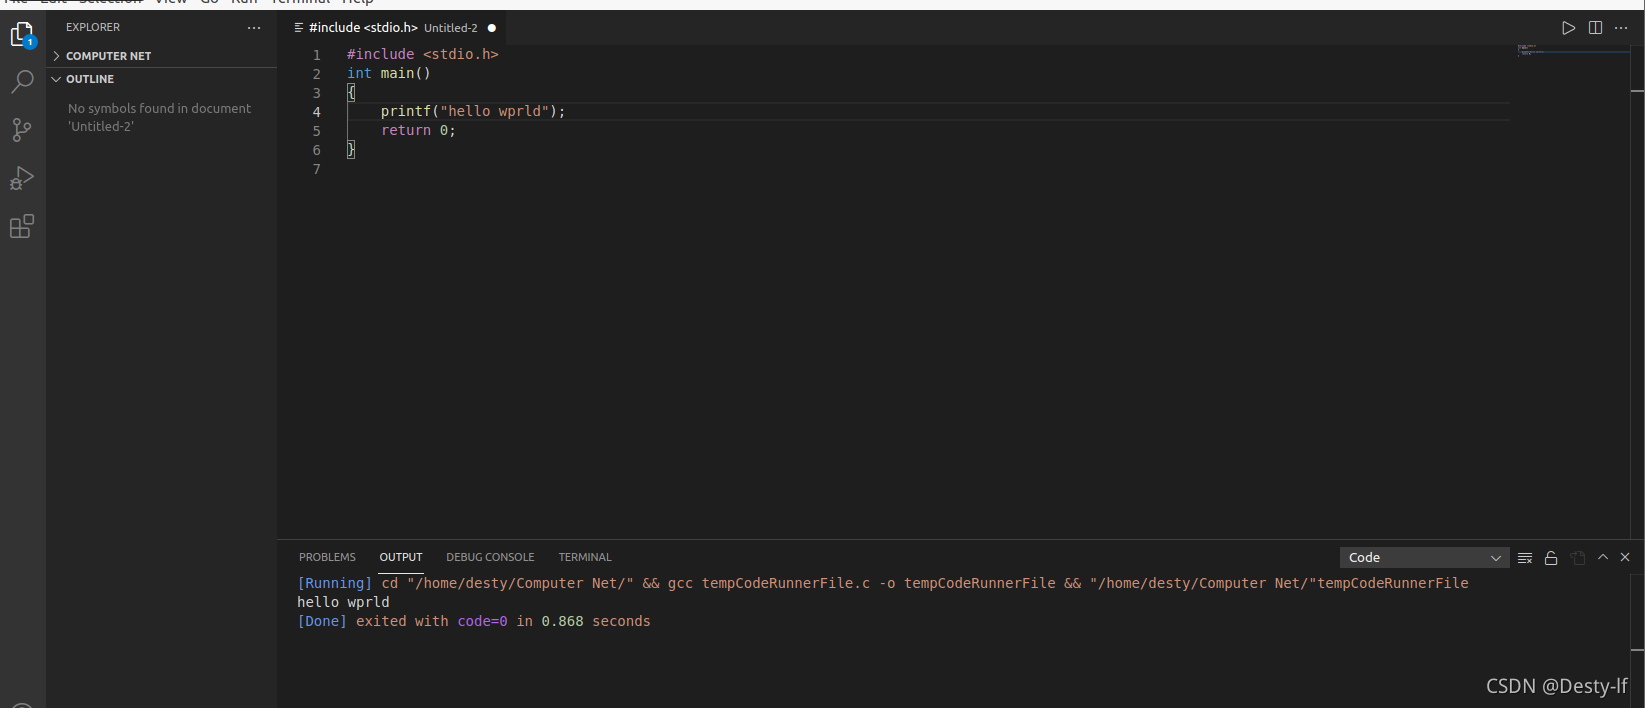The image size is (1645, 708).
Task: Click line number 7 in the gutter
Action: (316, 169)
